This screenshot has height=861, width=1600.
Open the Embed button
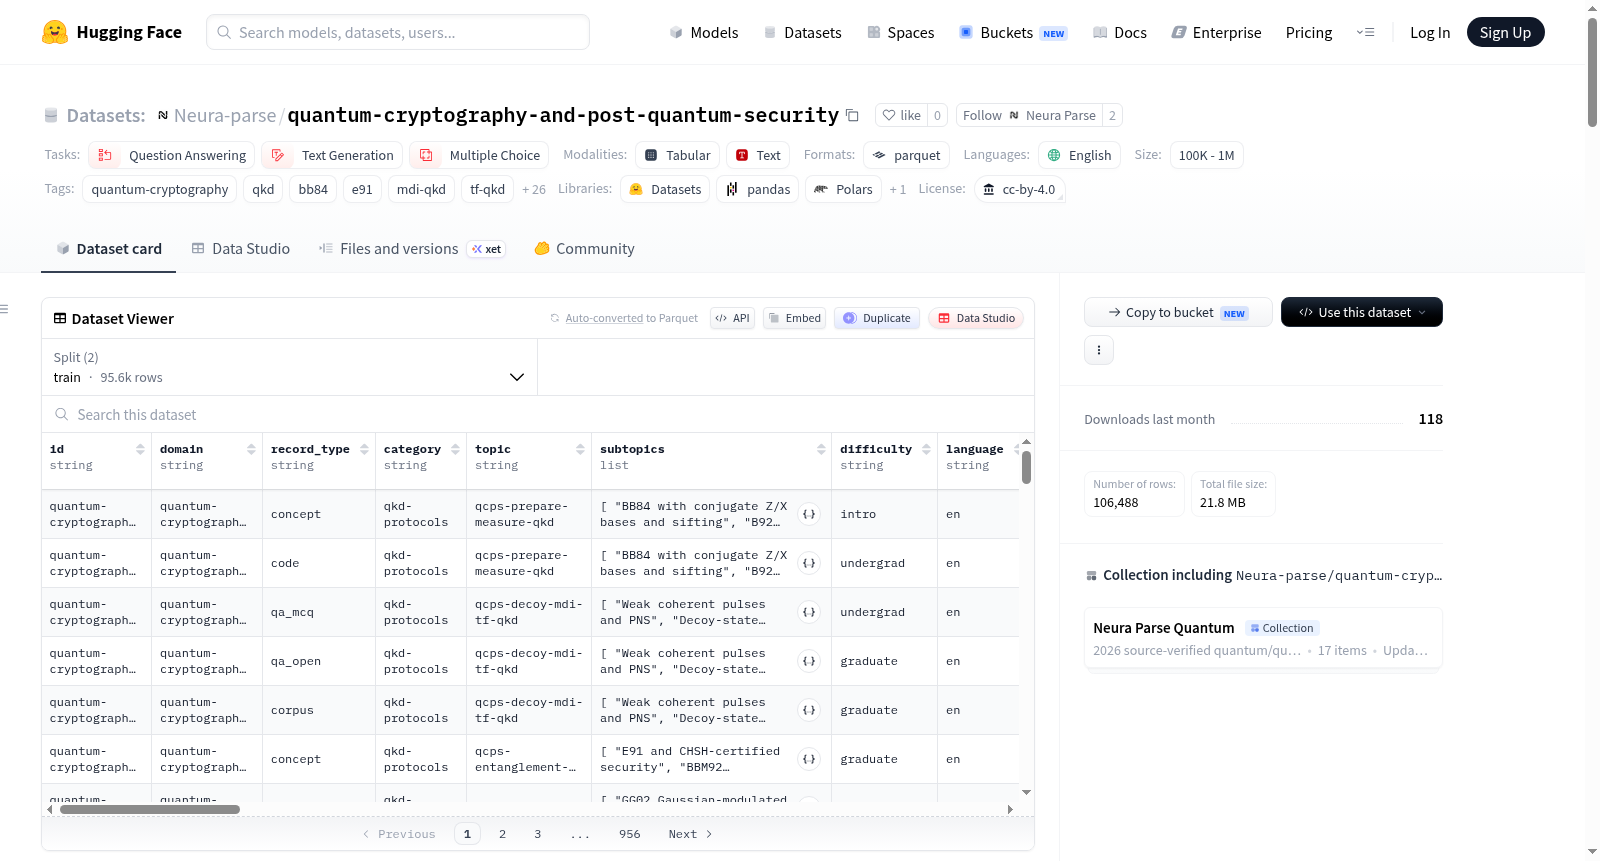(x=794, y=318)
